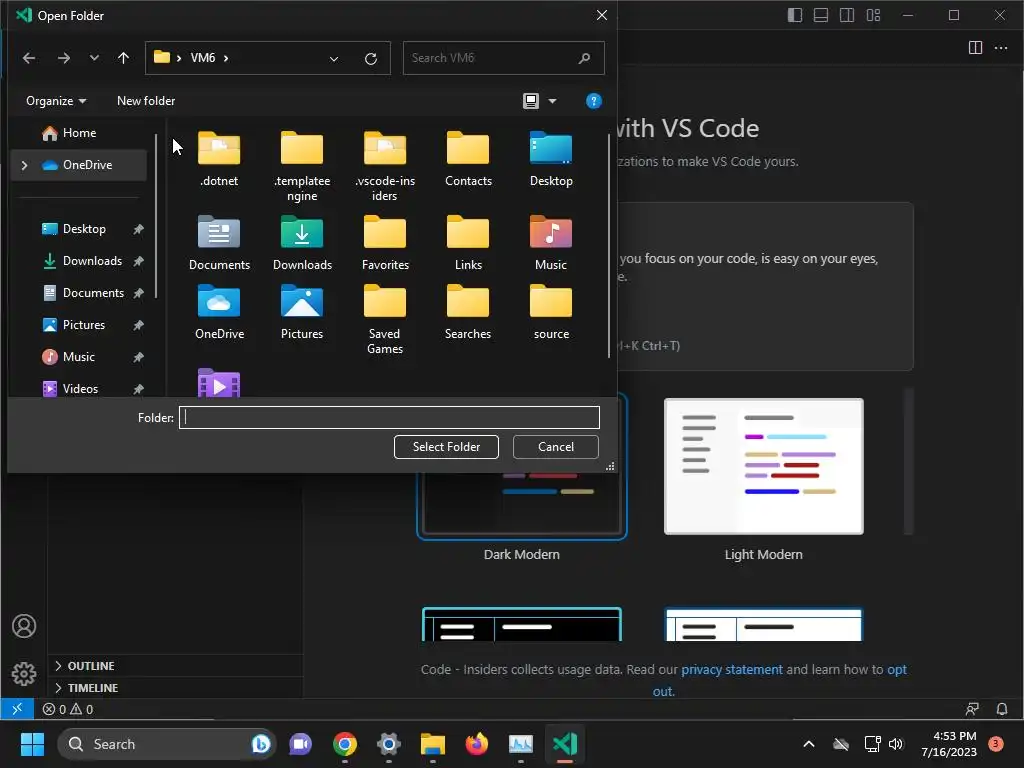Choose the Light Modern theme thumbnail

[x=763, y=466]
